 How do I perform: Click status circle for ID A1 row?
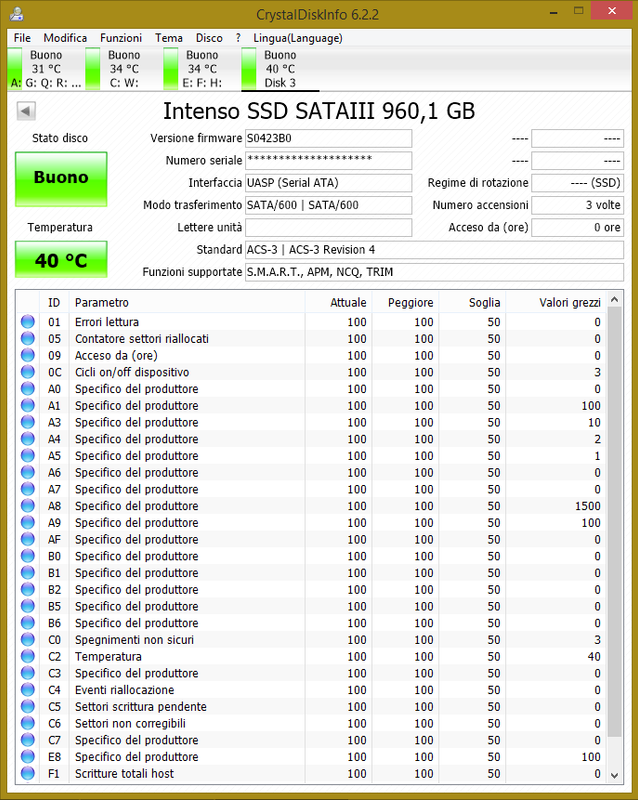tap(28, 406)
